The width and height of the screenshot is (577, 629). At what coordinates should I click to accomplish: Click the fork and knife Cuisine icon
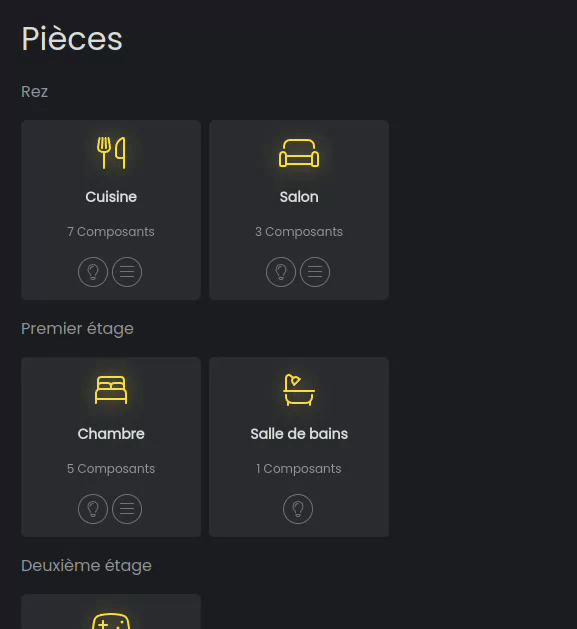[111, 153]
